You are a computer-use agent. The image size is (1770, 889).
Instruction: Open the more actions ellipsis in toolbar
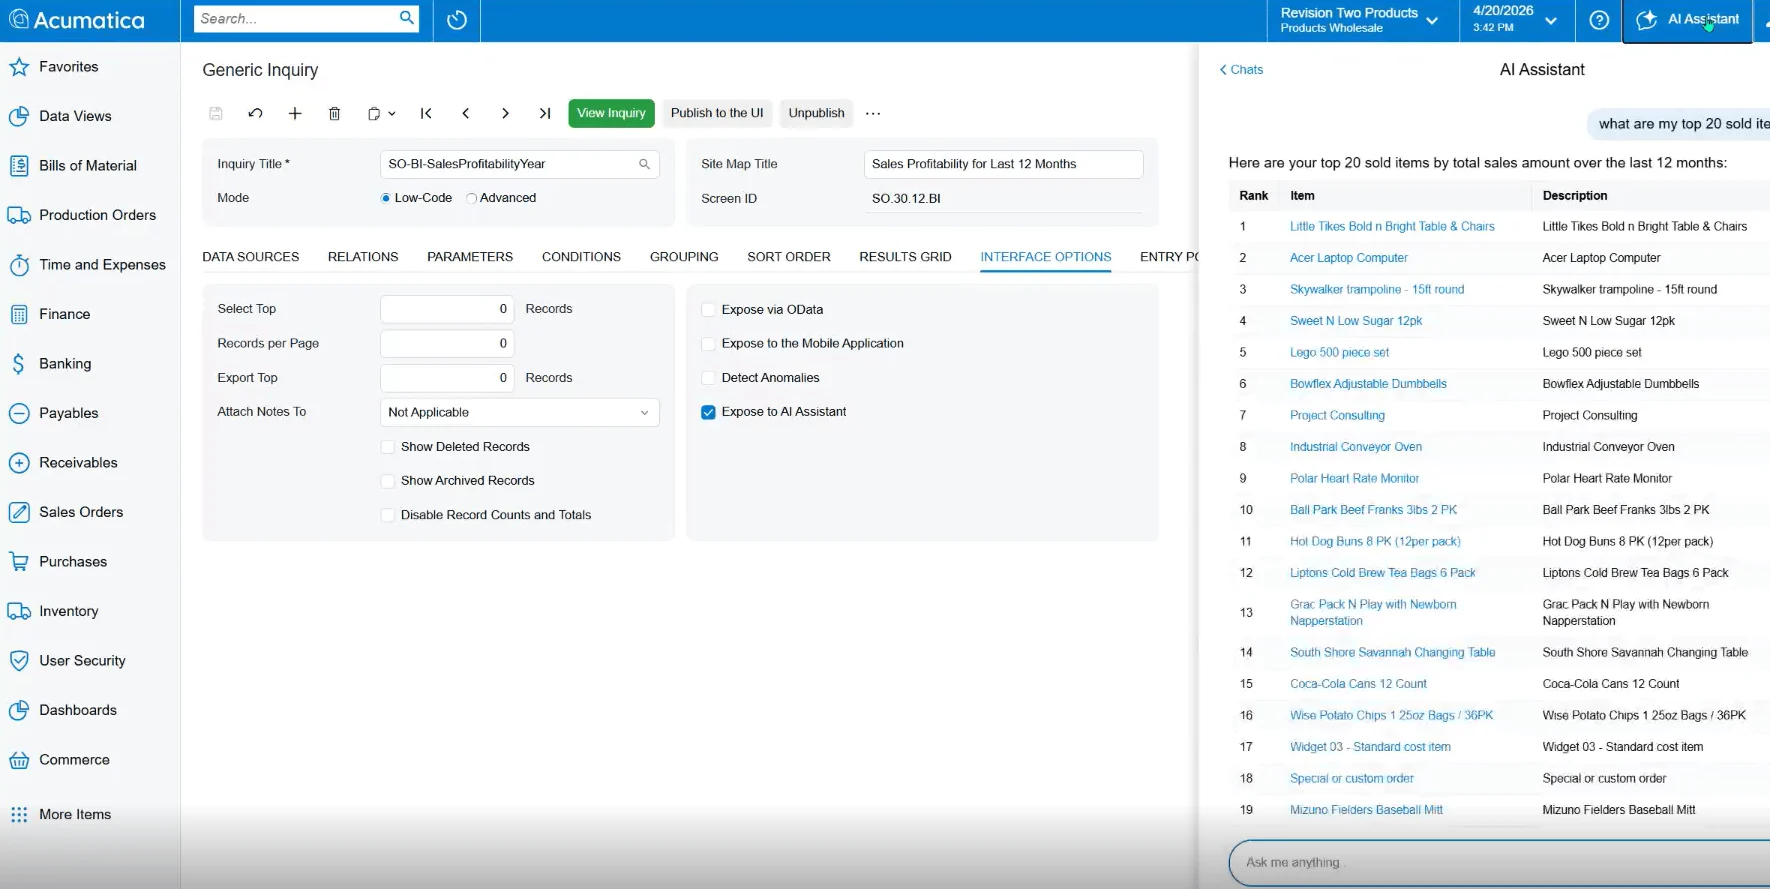click(x=873, y=113)
